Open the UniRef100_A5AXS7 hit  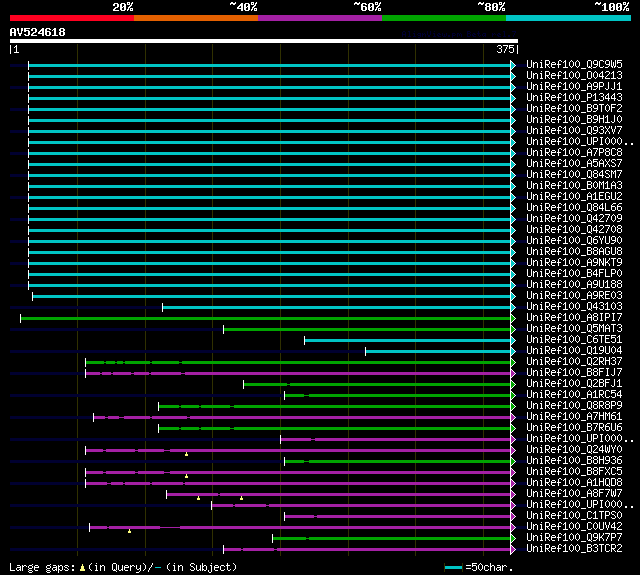[x=574, y=164]
